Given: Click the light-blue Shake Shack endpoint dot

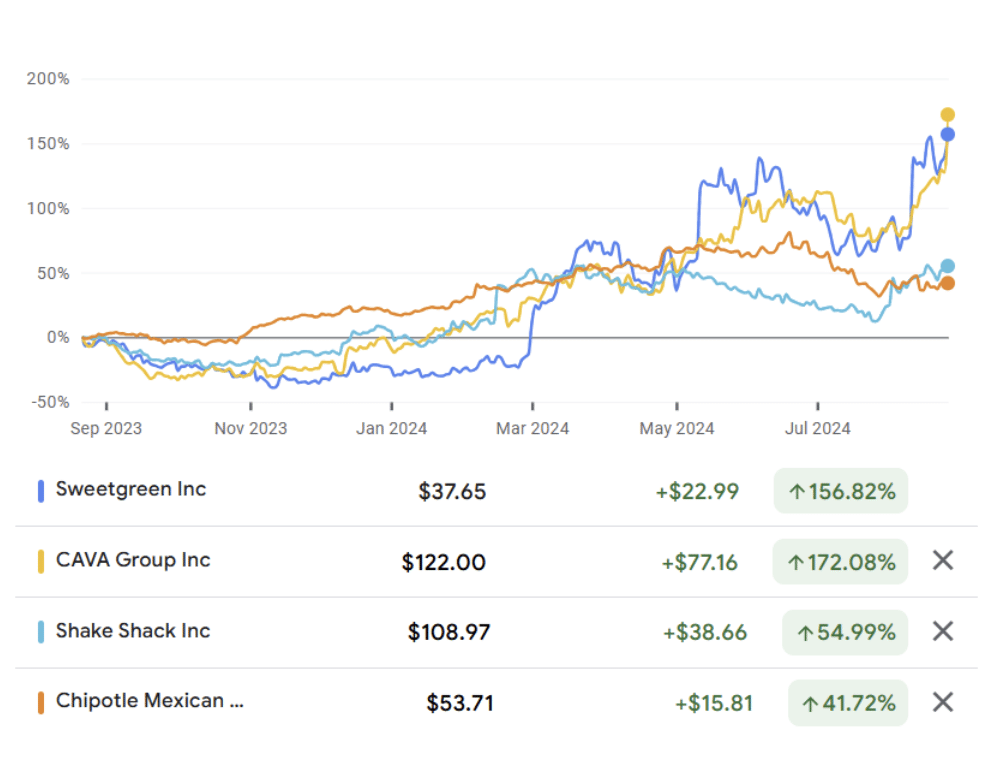Looking at the screenshot, I should pos(947,266).
